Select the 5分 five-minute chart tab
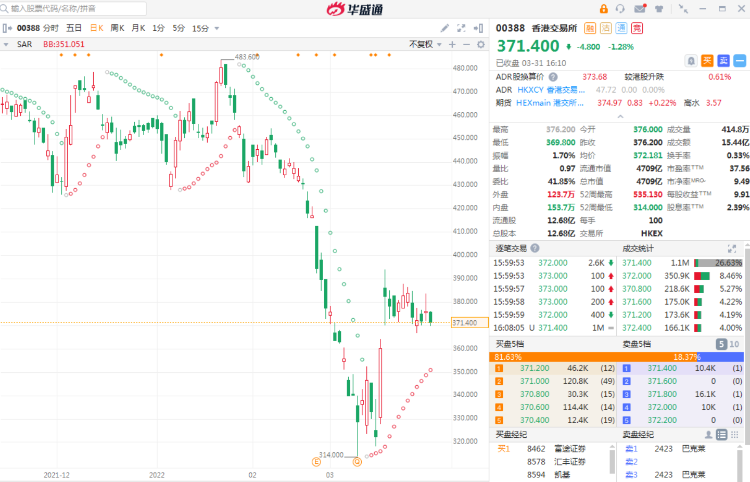Screen dimensions: 750x482 (178, 28)
